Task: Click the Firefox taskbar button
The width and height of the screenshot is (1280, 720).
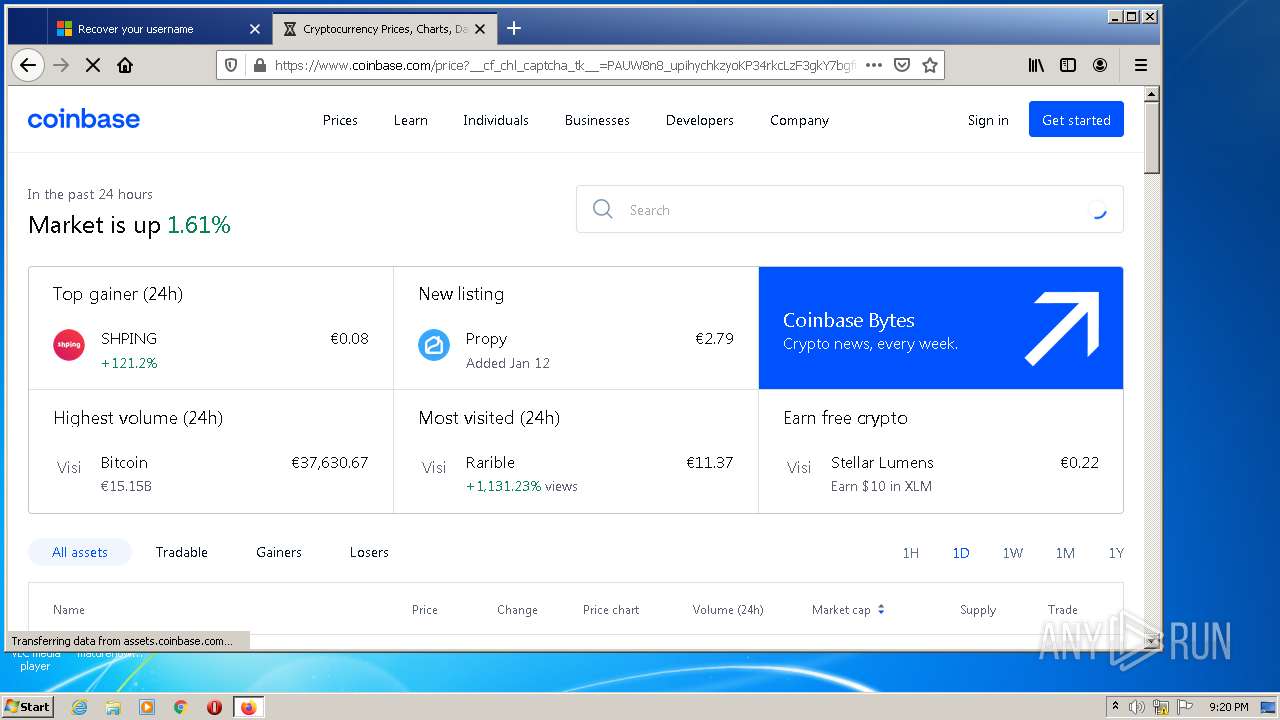Action: tap(248, 707)
